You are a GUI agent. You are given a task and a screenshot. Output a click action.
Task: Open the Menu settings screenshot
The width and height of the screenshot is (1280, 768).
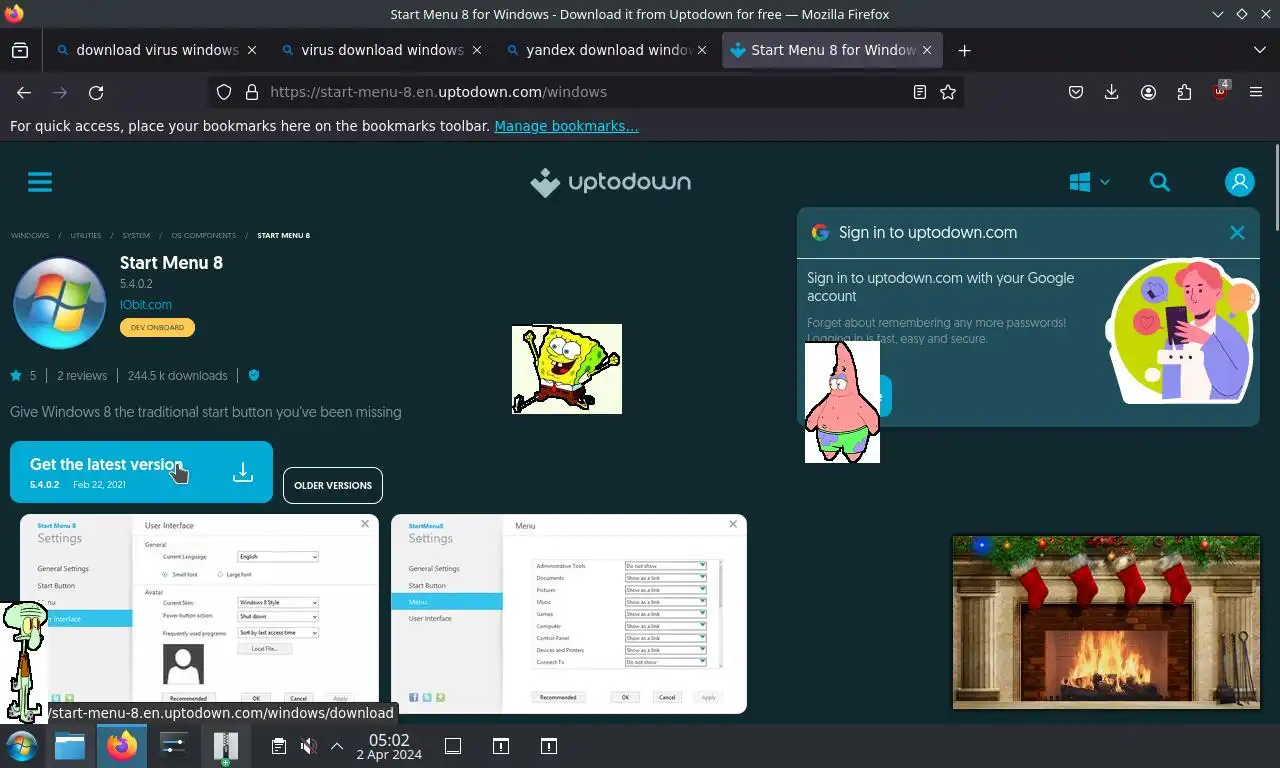coord(569,614)
